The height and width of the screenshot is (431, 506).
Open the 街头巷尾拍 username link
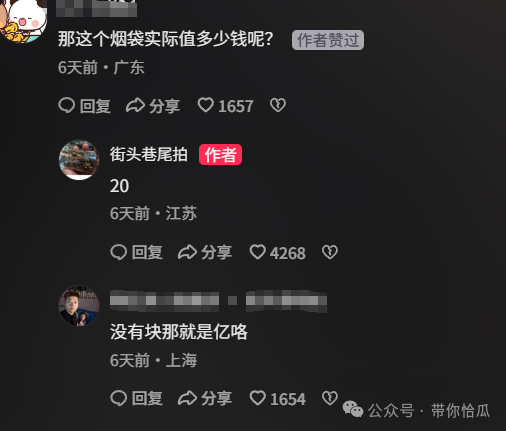tap(149, 154)
